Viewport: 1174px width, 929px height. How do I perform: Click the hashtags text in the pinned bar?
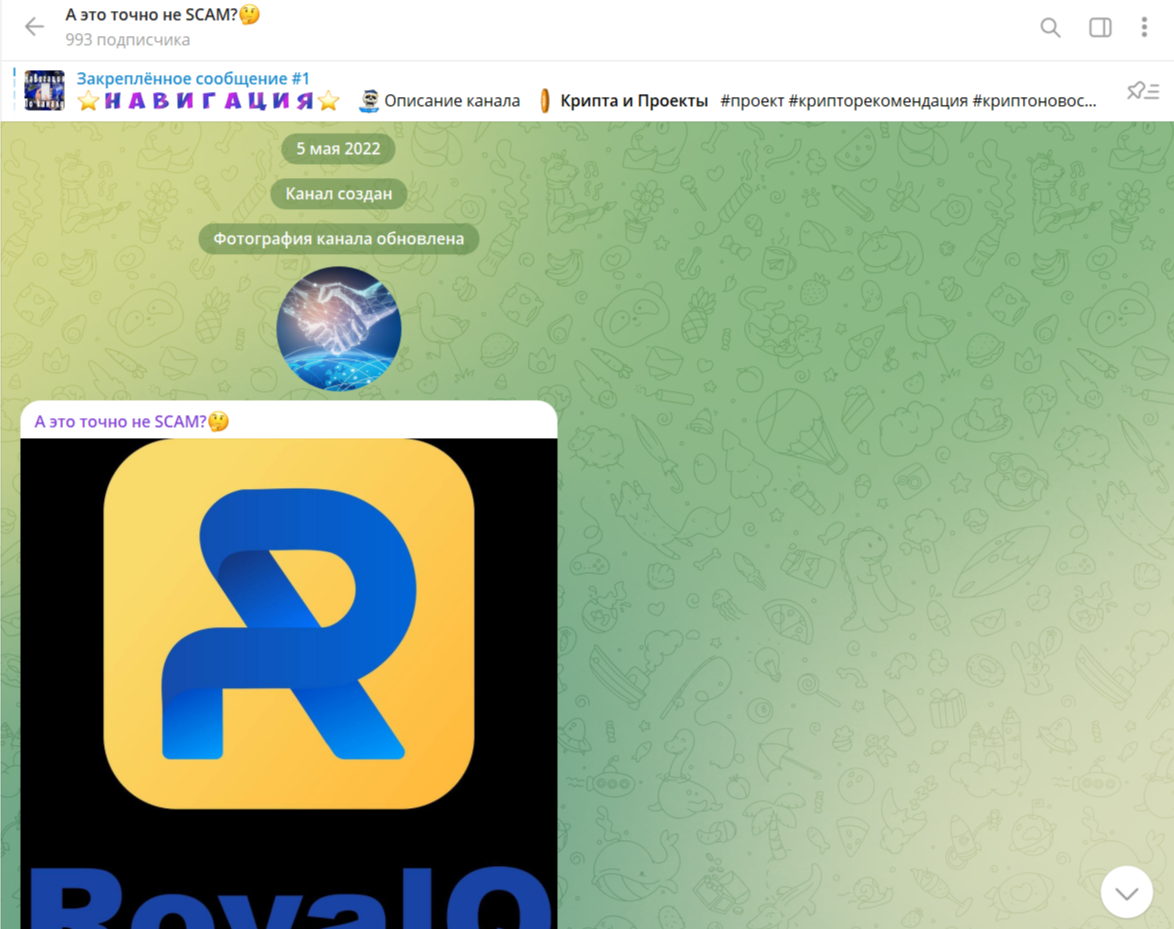point(907,101)
